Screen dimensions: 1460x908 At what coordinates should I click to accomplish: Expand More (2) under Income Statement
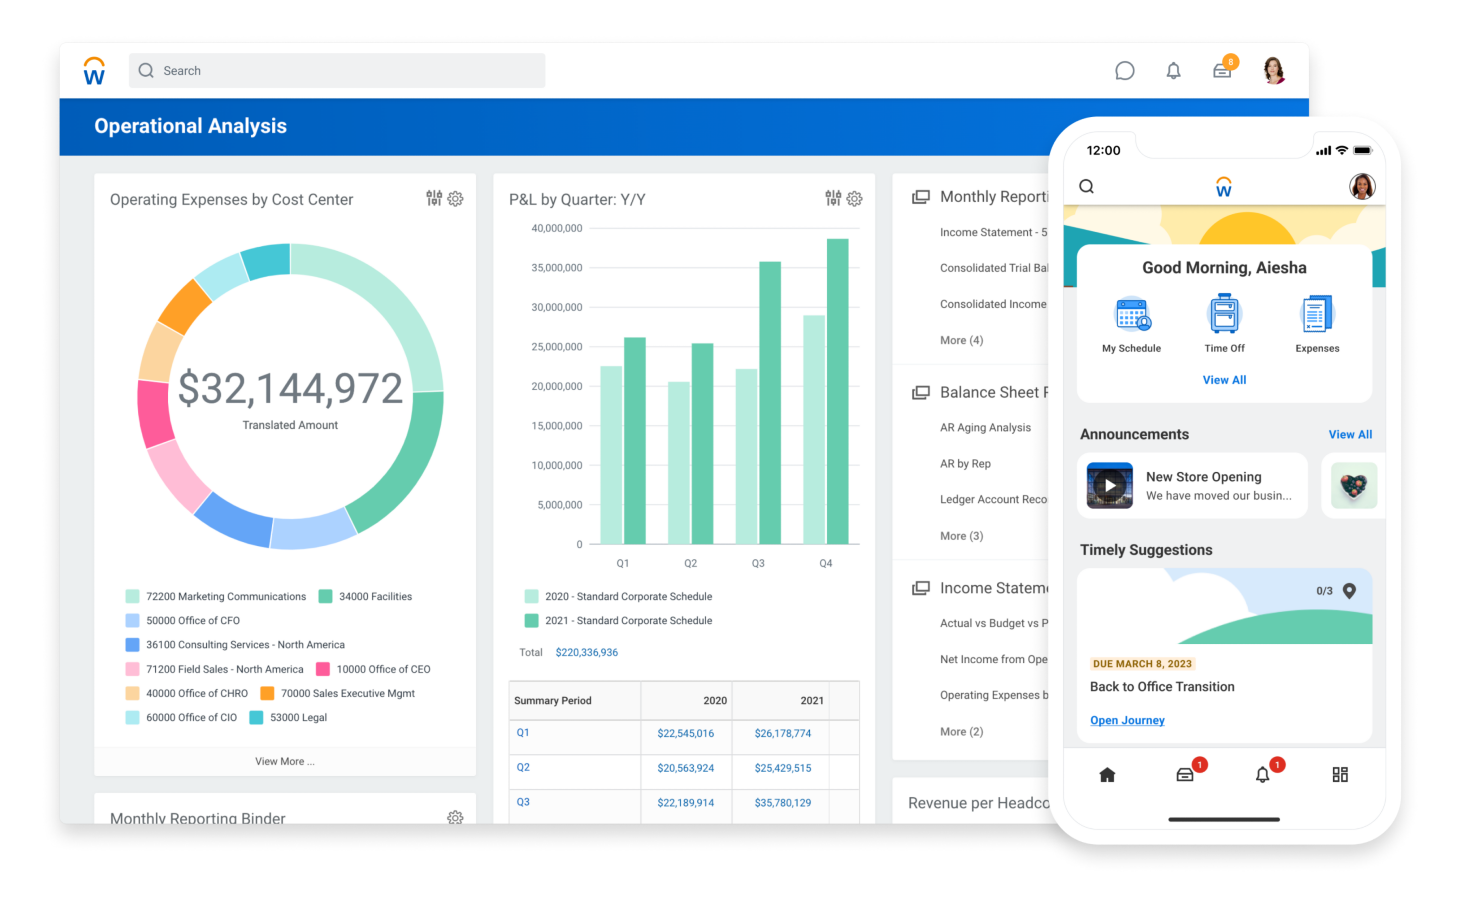(960, 731)
